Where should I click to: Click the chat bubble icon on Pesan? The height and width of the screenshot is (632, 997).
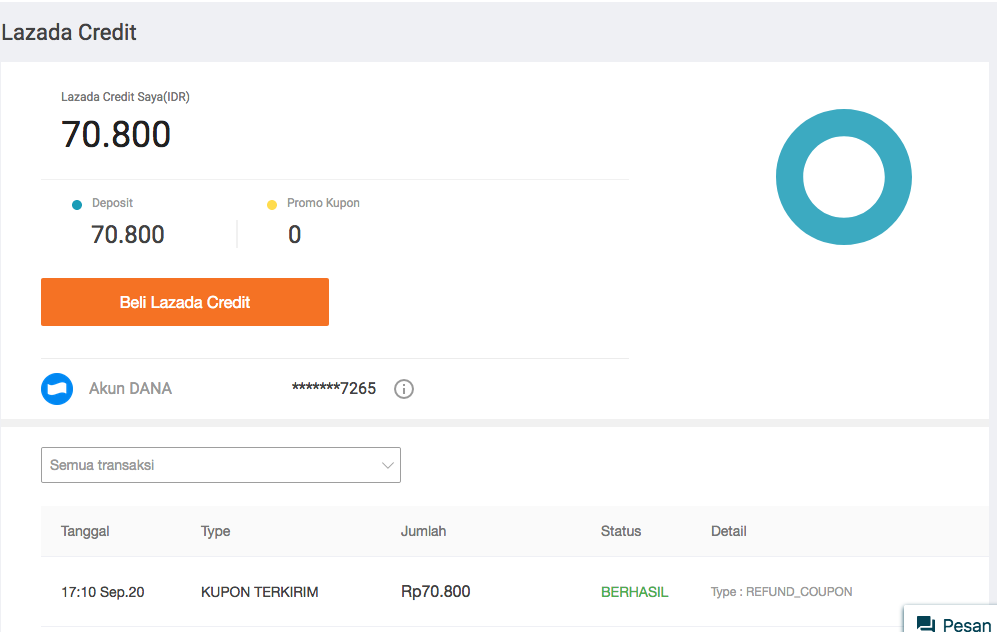click(926, 624)
